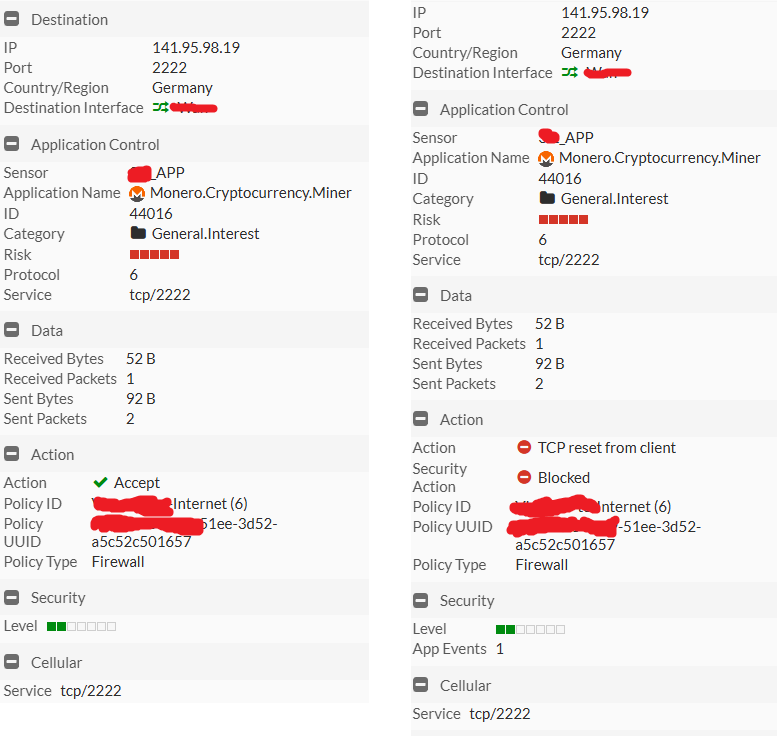The width and height of the screenshot is (777, 736).
Task: Collapse the left panel's Application Control section
Action: (x=12, y=145)
